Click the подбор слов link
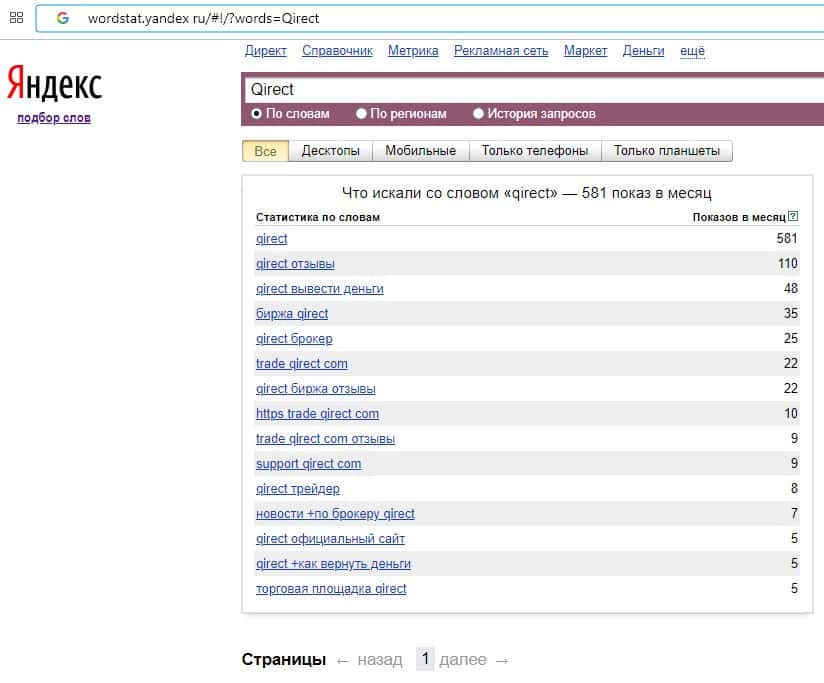 54,118
